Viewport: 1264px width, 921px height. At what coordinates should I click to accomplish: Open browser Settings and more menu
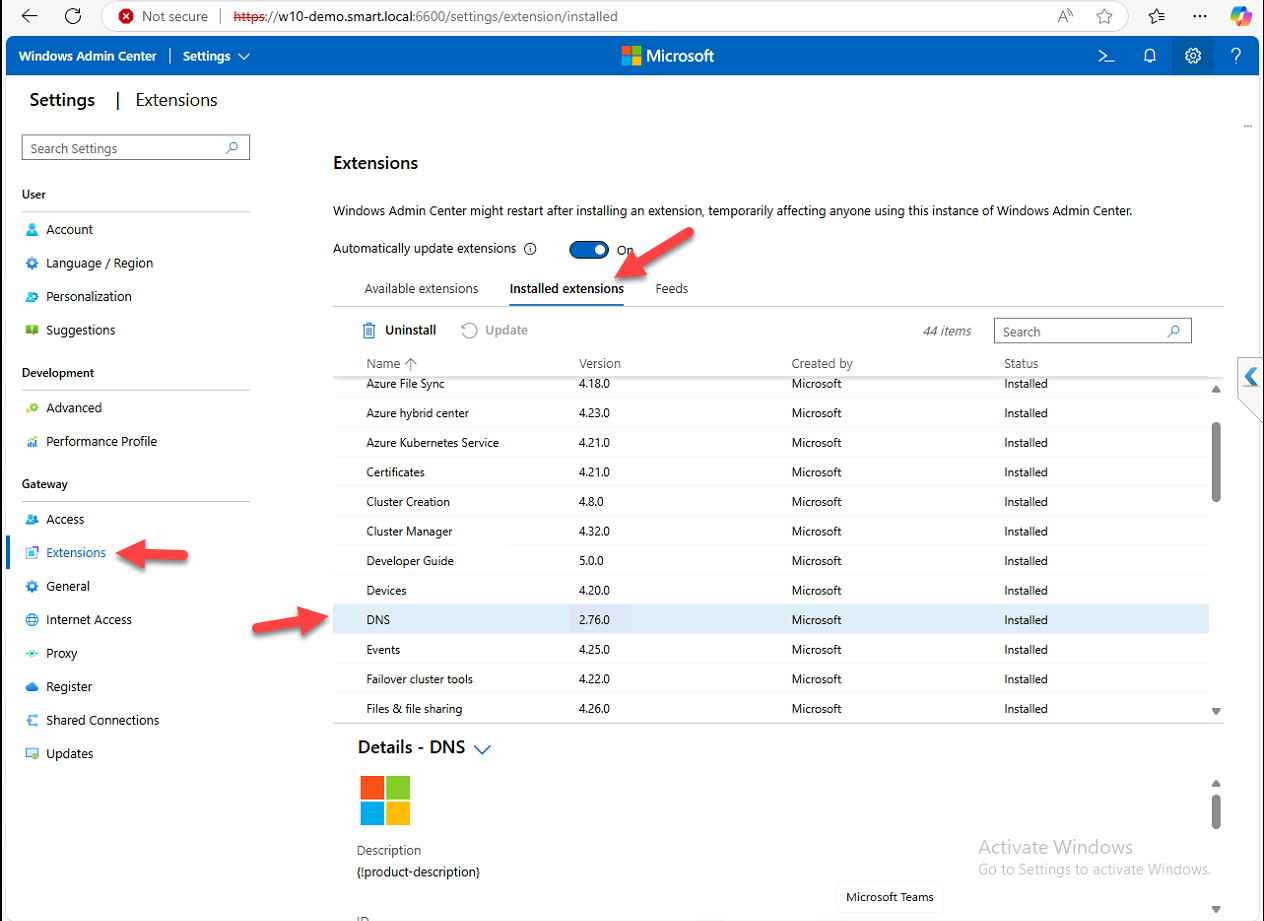[1199, 16]
